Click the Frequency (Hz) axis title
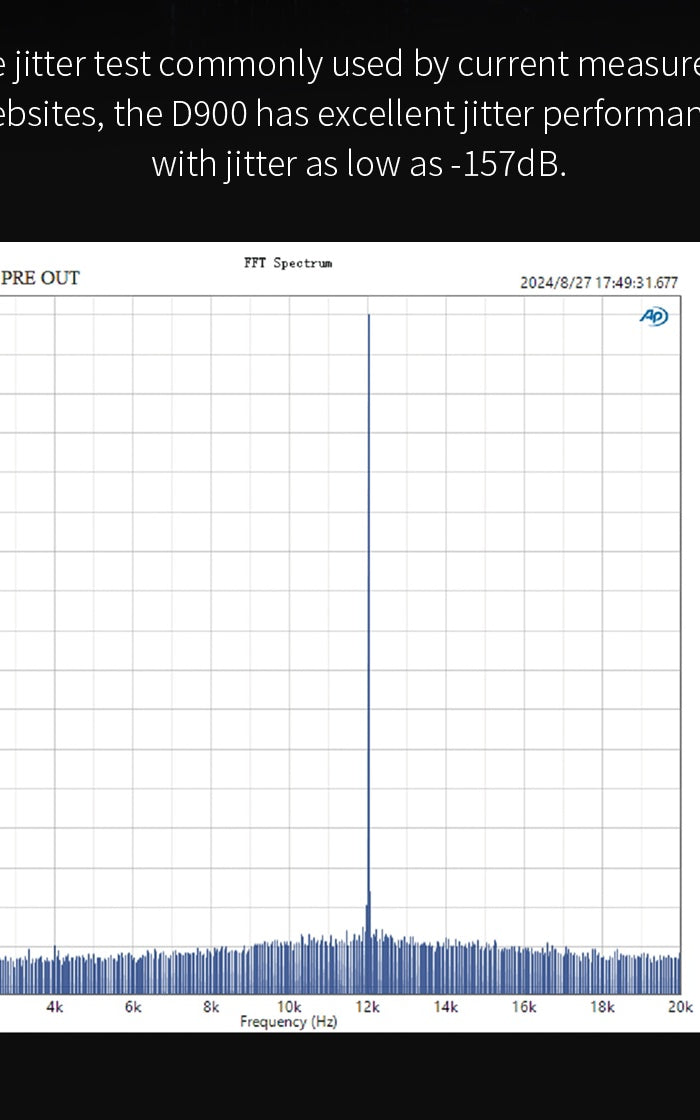The height and width of the screenshot is (1120, 700). click(288, 1022)
